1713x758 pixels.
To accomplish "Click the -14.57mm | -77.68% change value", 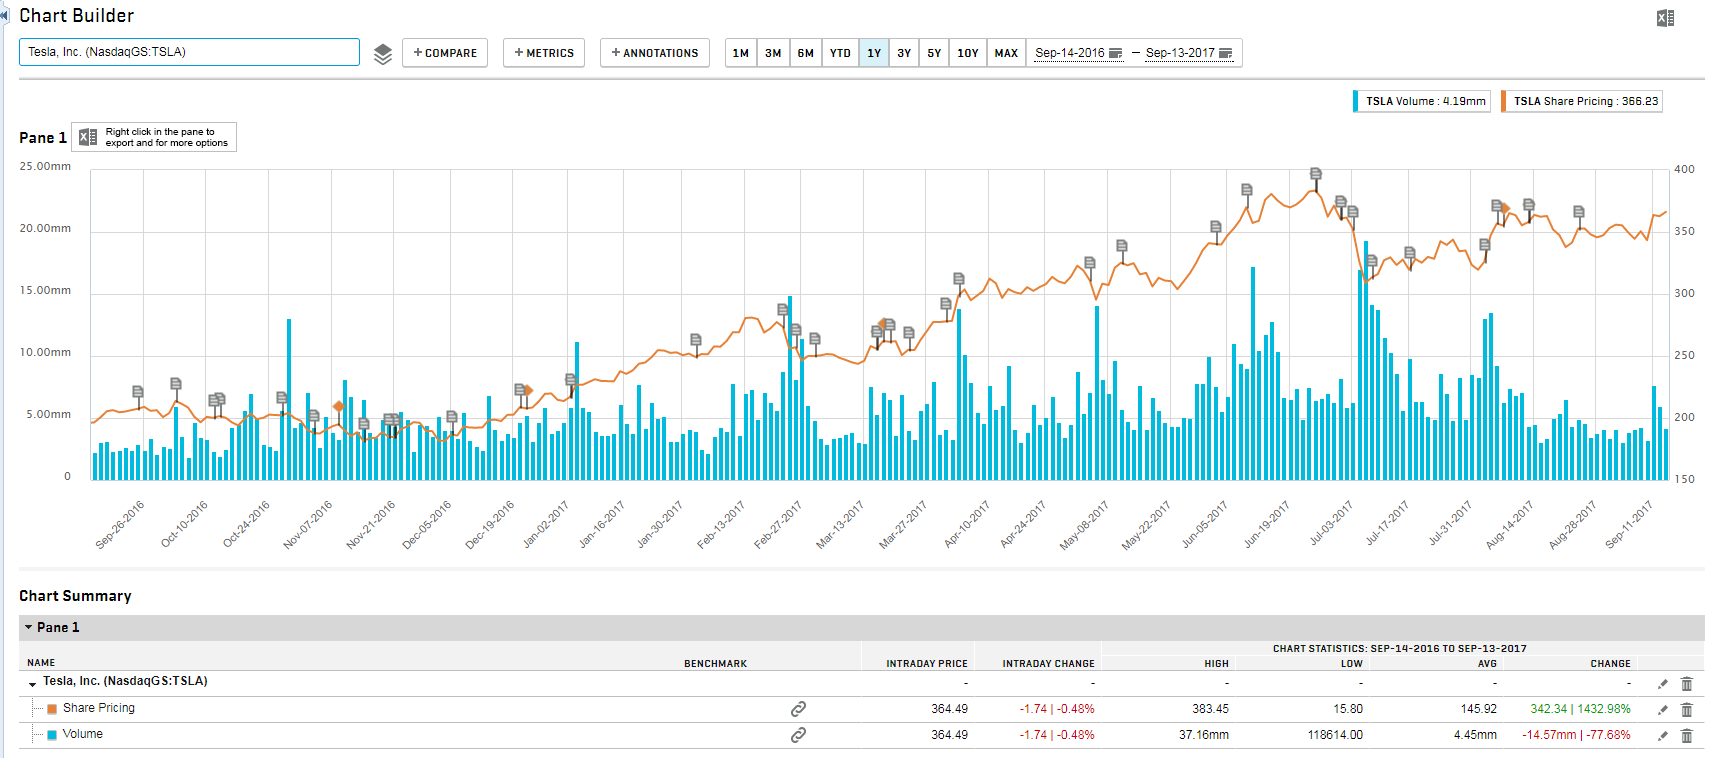I will (1576, 735).
